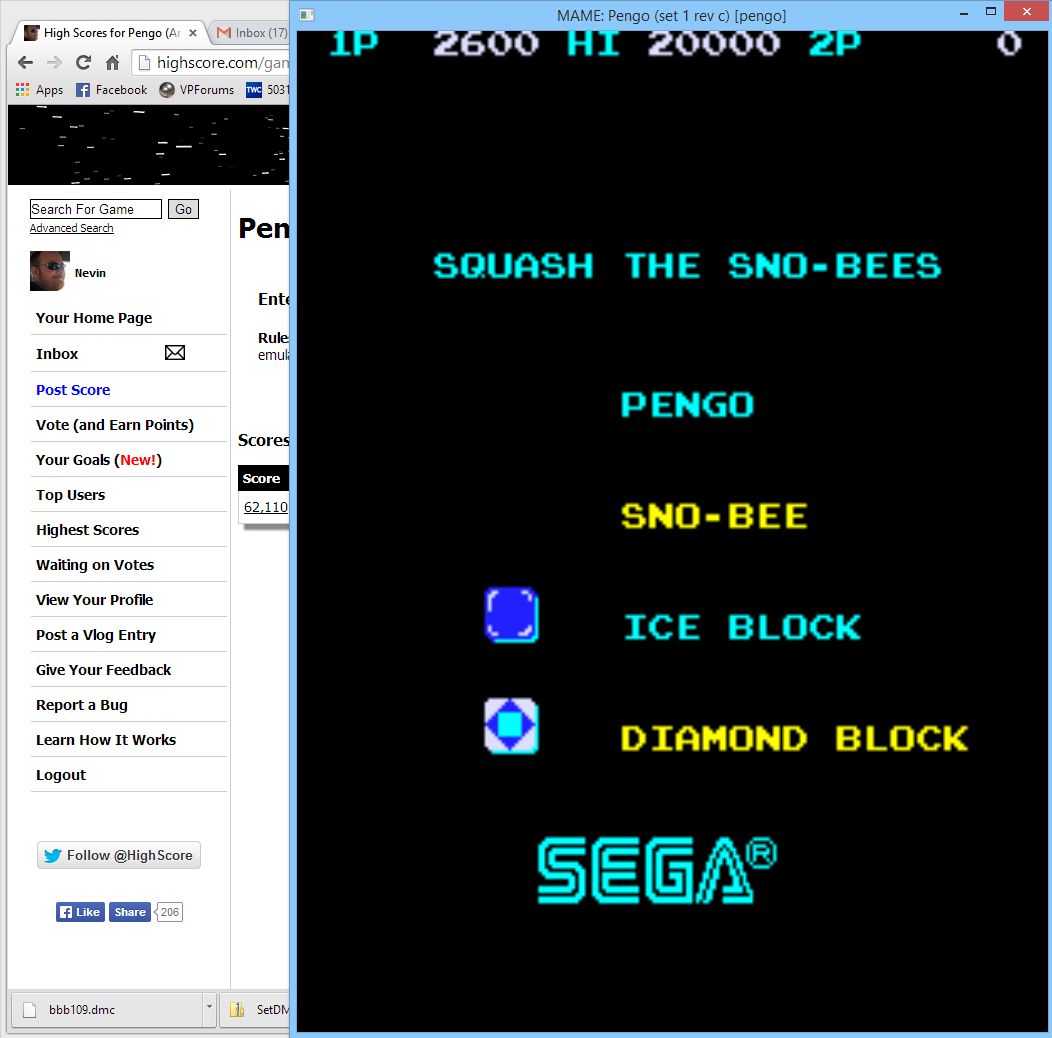The width and height of the screenshot is (1052, 1038).
Task: Open the Facebook bookmark
Action: 111,90
